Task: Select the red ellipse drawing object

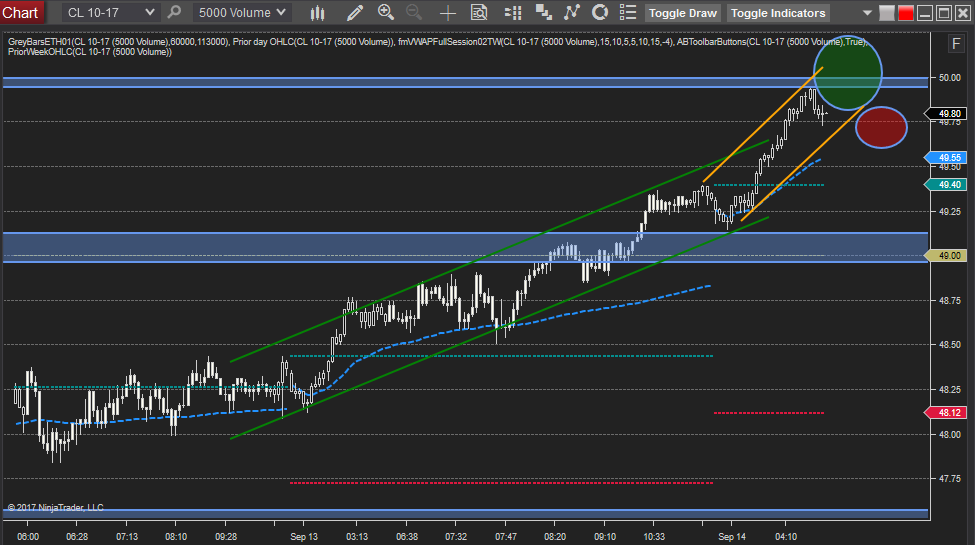Action: pos(881,127)
